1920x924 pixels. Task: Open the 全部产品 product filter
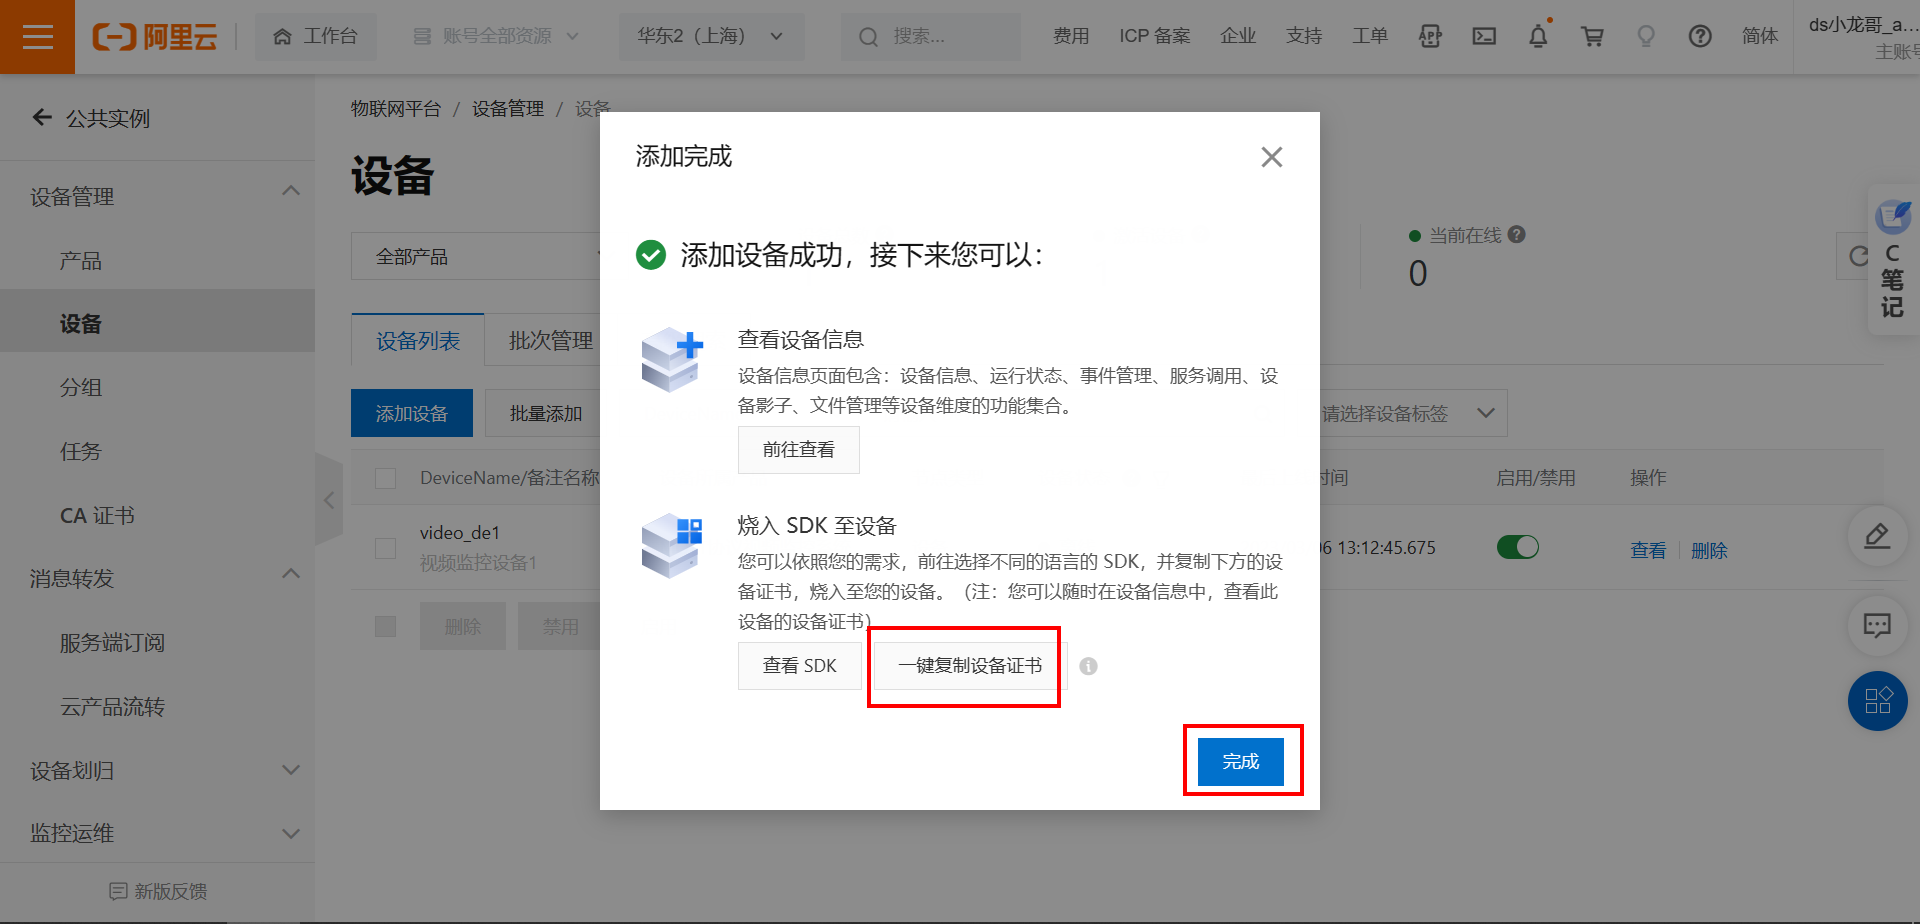point(476,257)
